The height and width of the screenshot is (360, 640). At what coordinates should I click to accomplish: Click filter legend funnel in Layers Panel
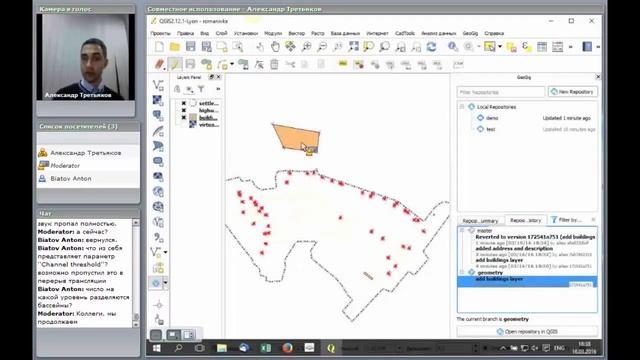(201, 89)
